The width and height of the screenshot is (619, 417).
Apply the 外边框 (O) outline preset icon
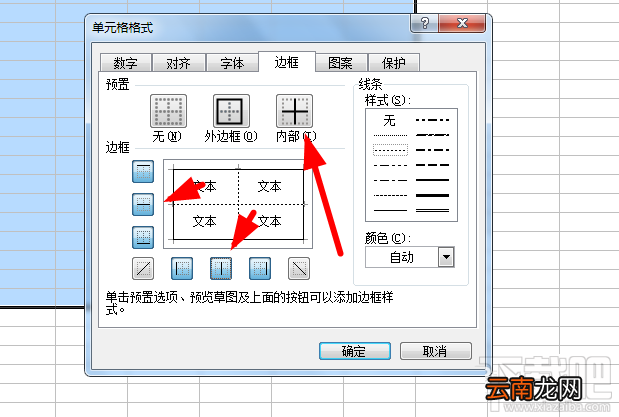(231, 111)
